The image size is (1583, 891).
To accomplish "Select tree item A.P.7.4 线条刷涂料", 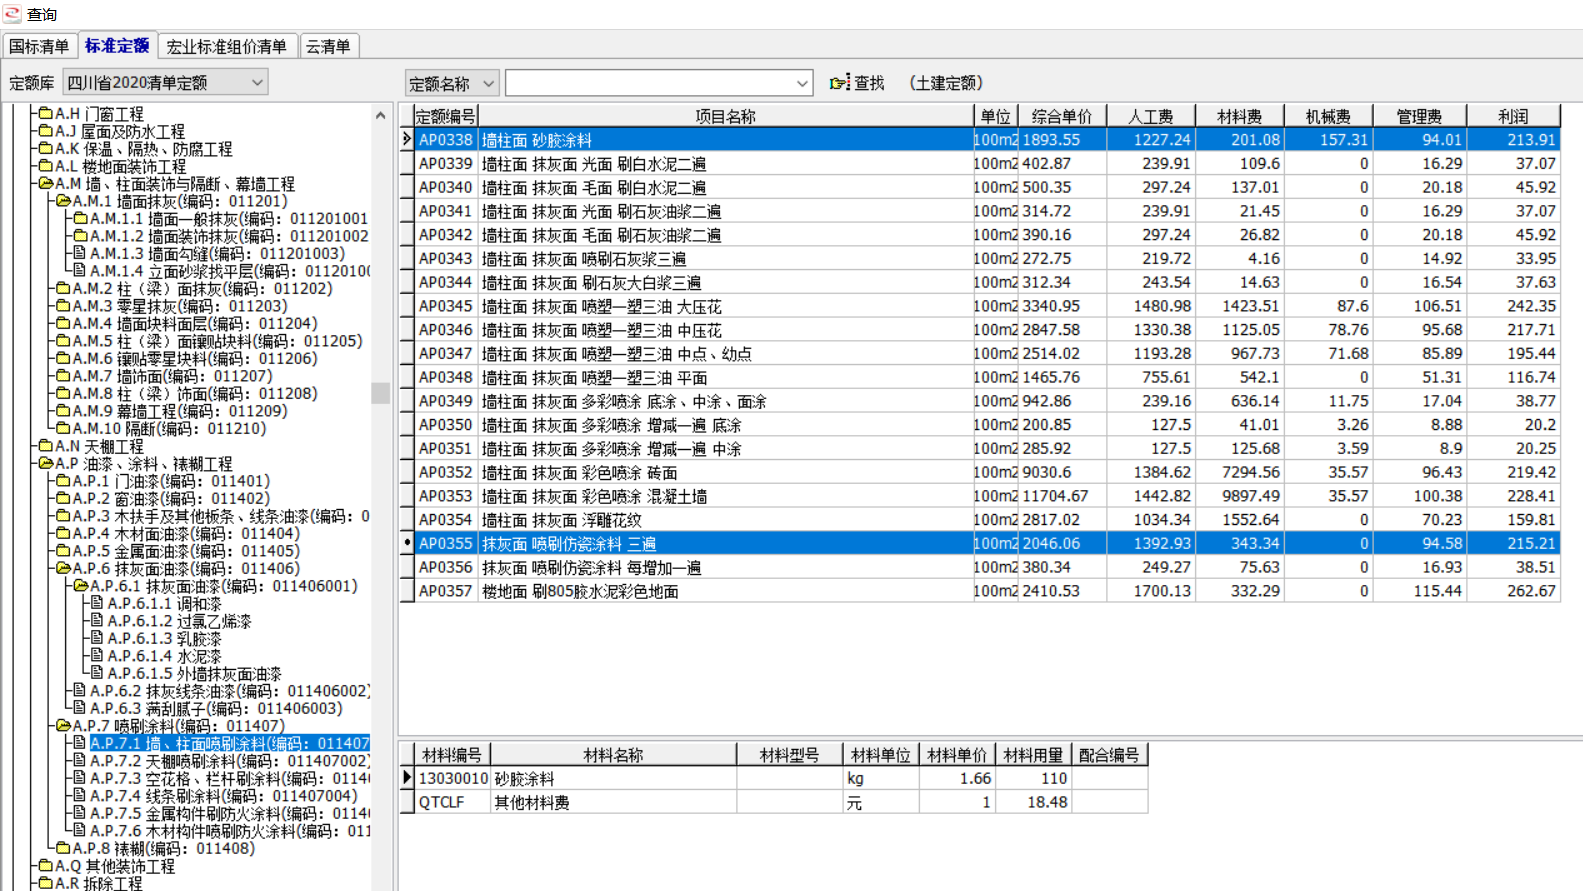I will [x=223, y=796].
